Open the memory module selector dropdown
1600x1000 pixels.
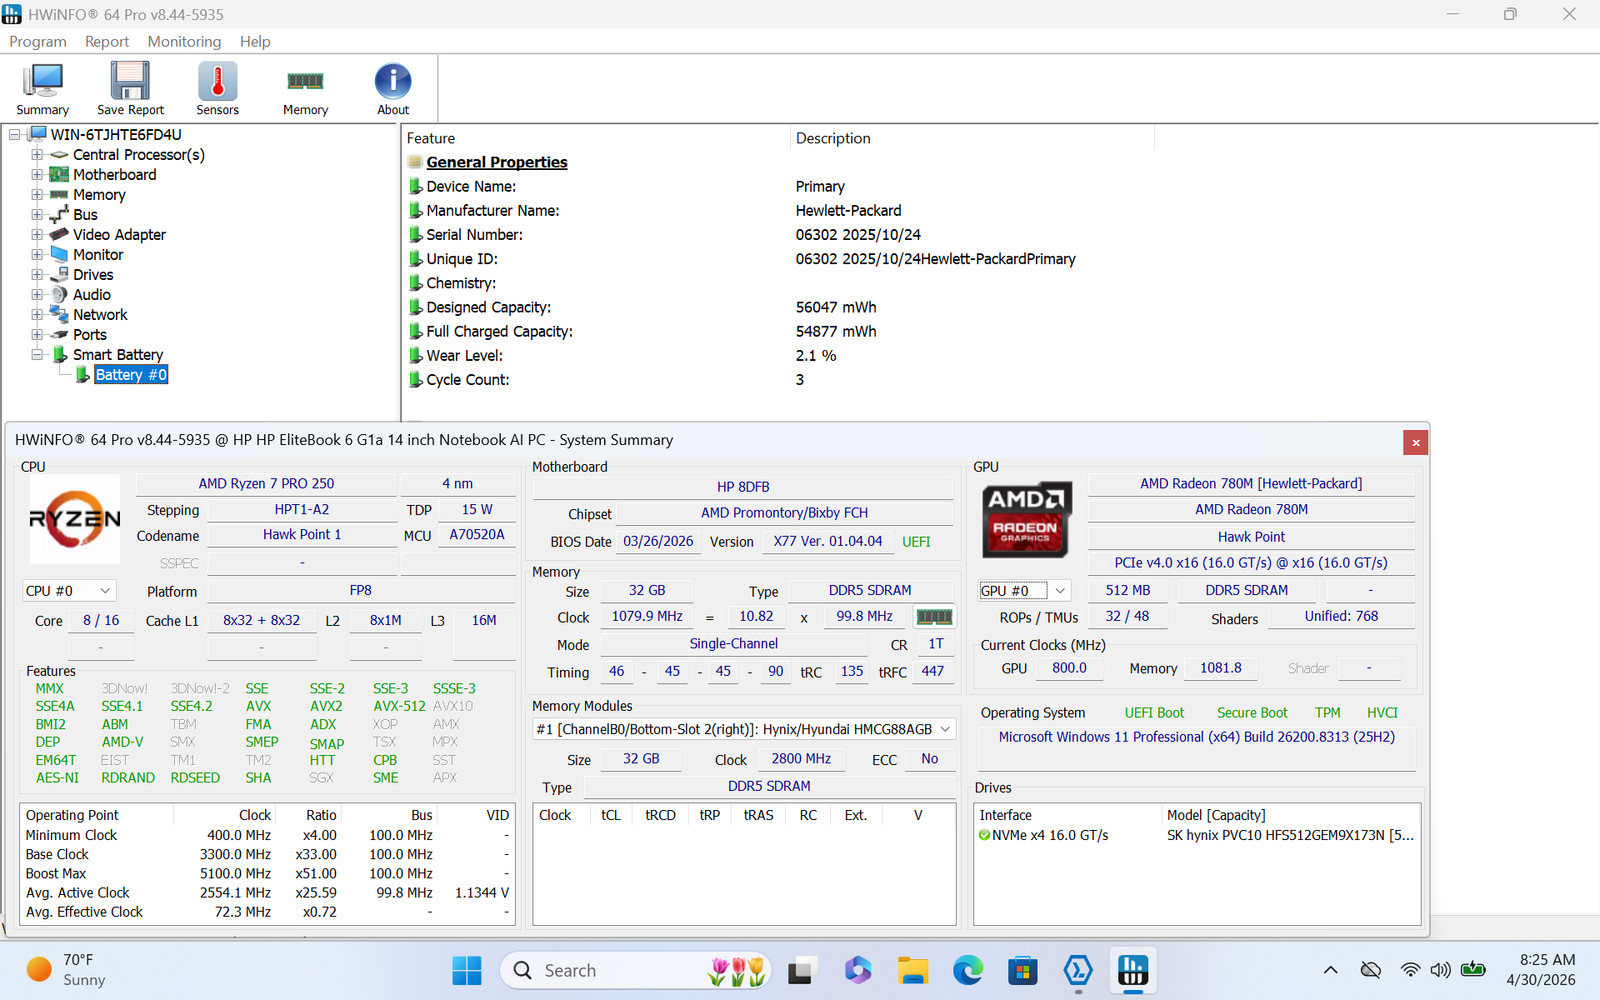click(x=744, y=729)
